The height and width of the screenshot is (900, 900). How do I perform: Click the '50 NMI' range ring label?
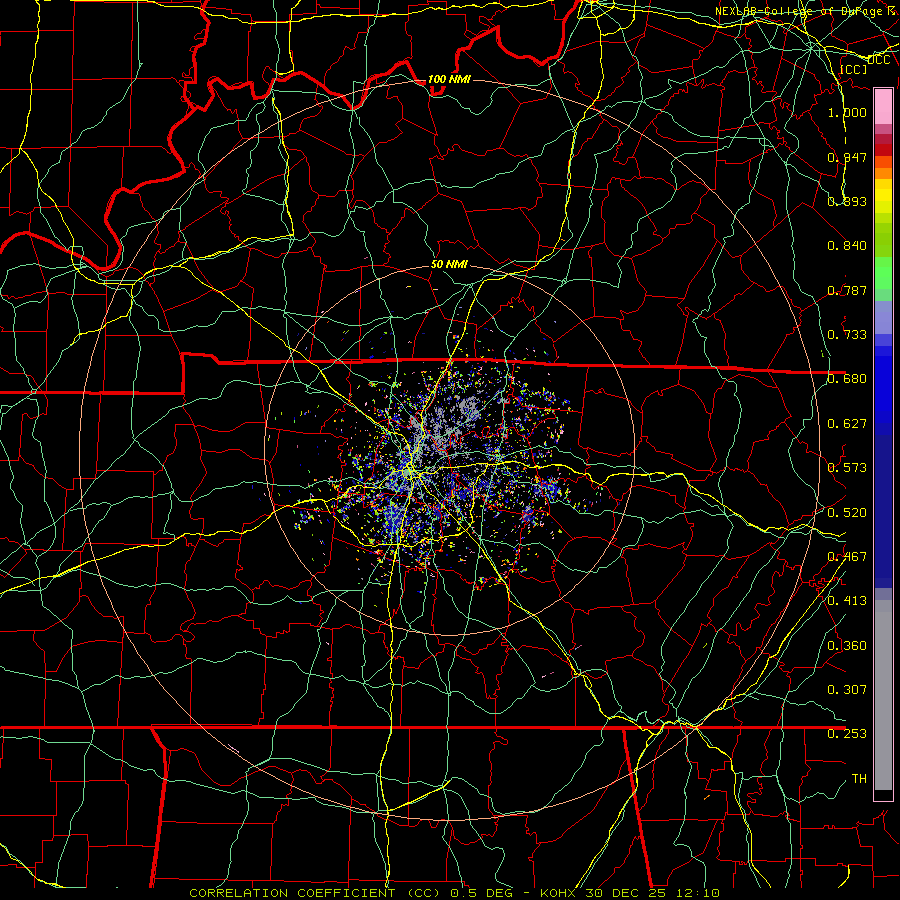coord(449,264)
